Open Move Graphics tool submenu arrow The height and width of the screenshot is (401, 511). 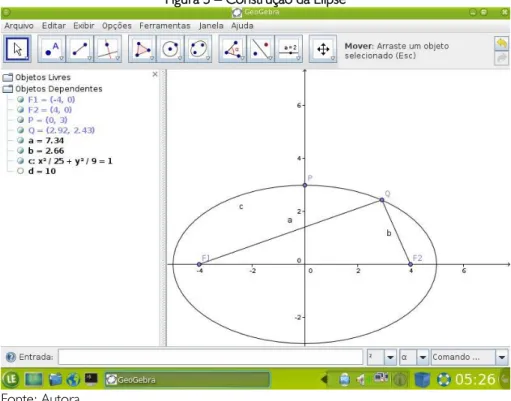click(333, 58)
